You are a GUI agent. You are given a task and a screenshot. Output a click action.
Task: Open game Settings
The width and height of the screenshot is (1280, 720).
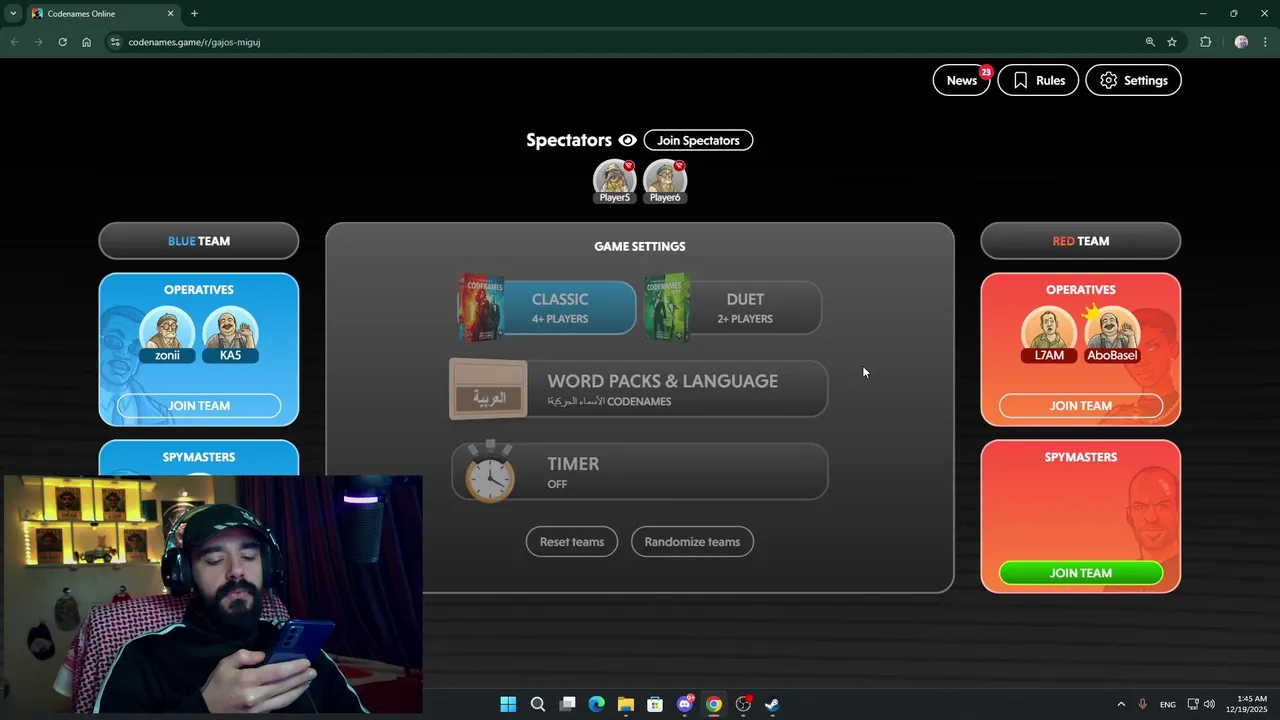pos(1133,80)
